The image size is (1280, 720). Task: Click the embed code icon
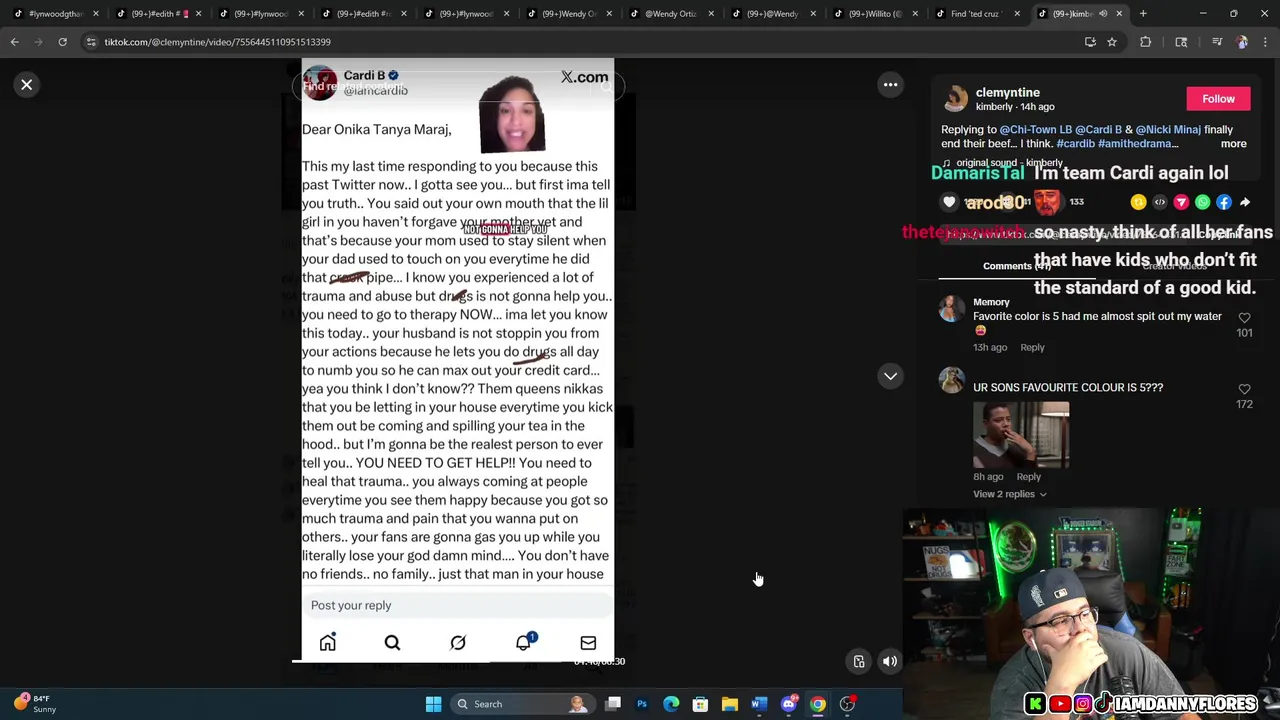[x=1160, y=202]
